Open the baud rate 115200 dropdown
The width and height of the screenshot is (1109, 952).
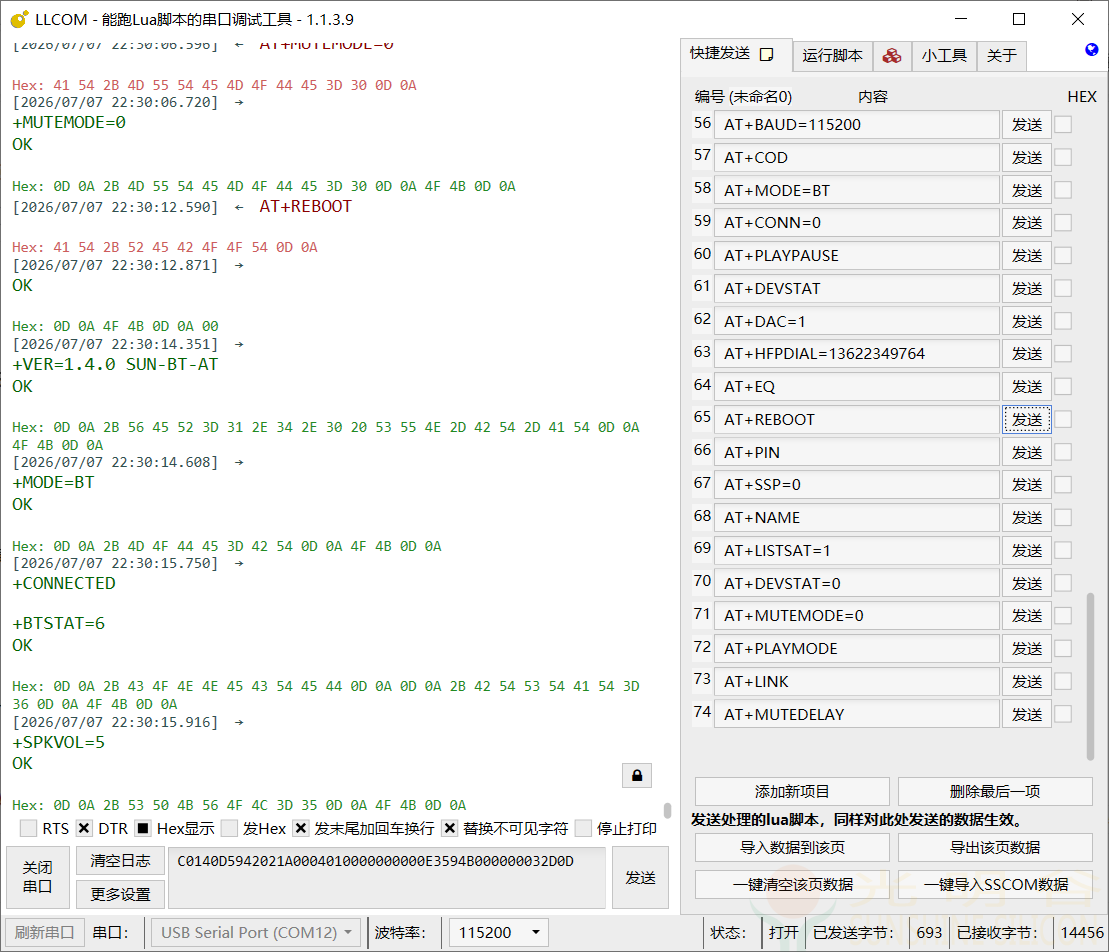(x=499, y=933)
